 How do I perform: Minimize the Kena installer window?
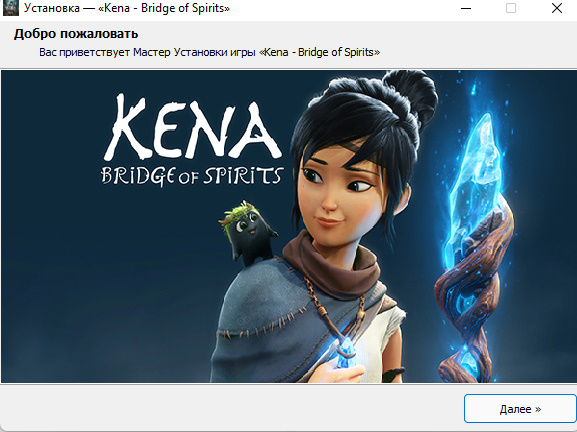466,8
